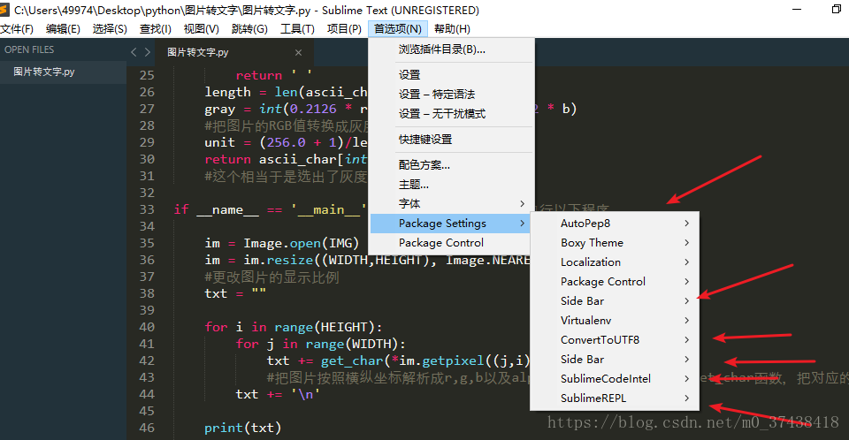Screen dimensions: 849x440
Task: Click the 'for i in range(HEIGHT):' line
Action: tap(293, 327)
